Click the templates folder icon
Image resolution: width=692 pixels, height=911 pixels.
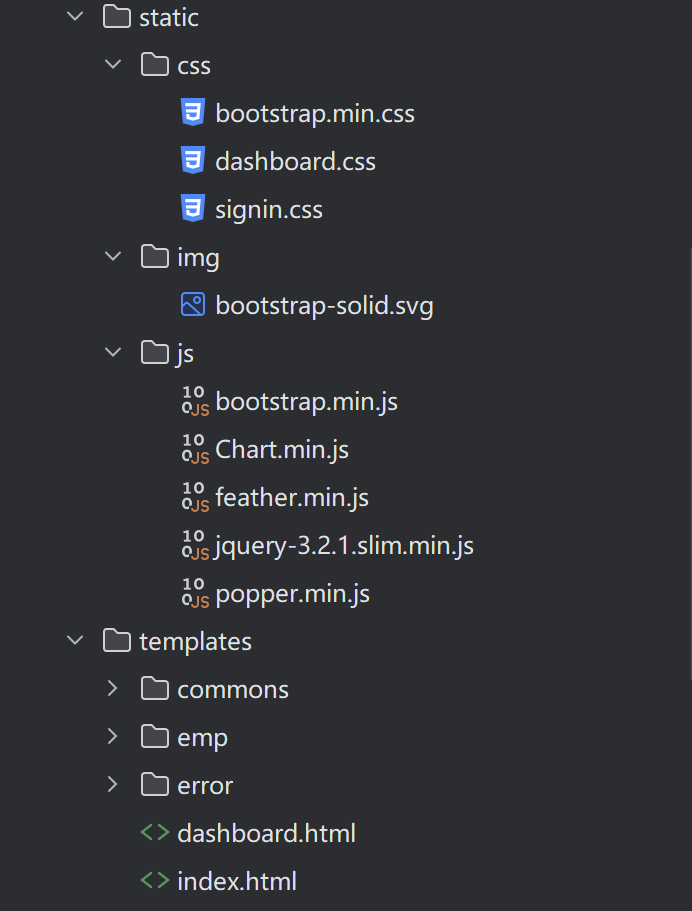coord(117,640)
